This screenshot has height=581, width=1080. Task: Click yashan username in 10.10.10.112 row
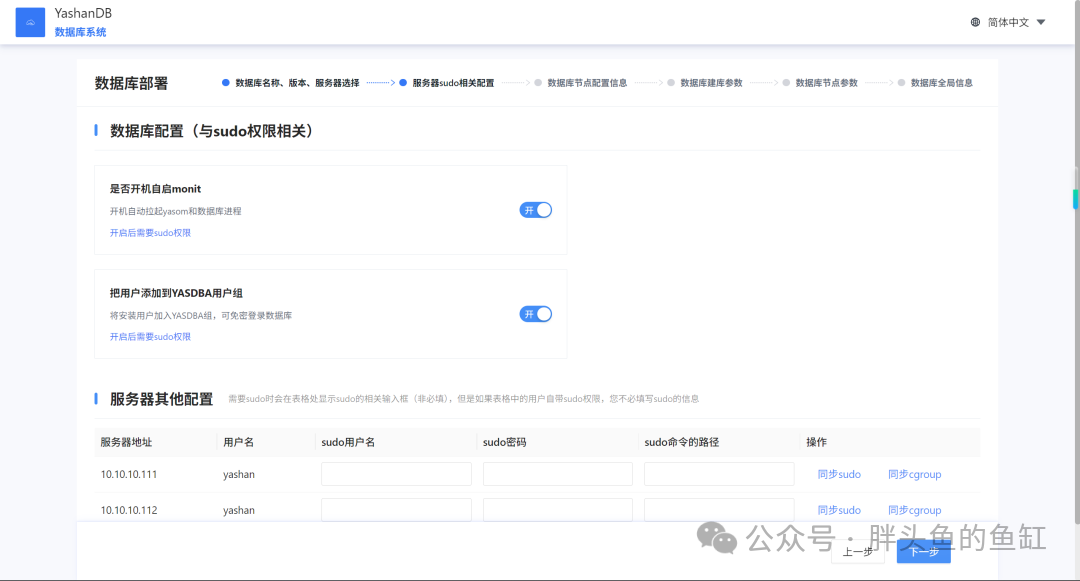coord(239,510)
